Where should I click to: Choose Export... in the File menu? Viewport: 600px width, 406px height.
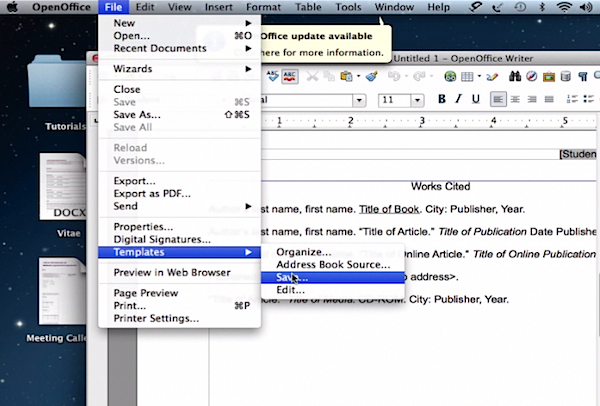click(180, 181)
